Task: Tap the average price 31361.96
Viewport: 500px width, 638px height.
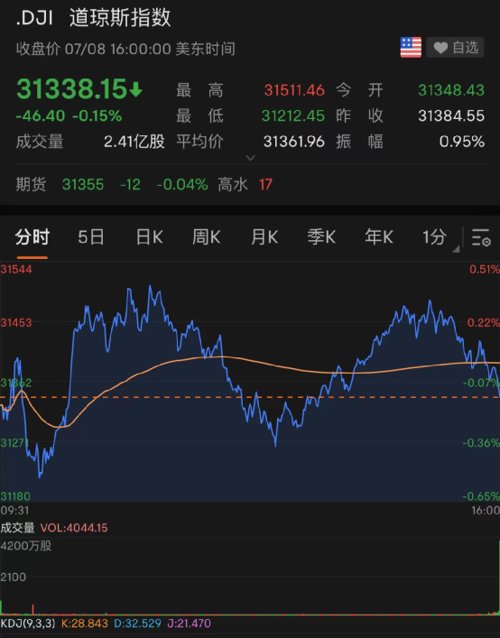Action: click(x=294, y=142)
